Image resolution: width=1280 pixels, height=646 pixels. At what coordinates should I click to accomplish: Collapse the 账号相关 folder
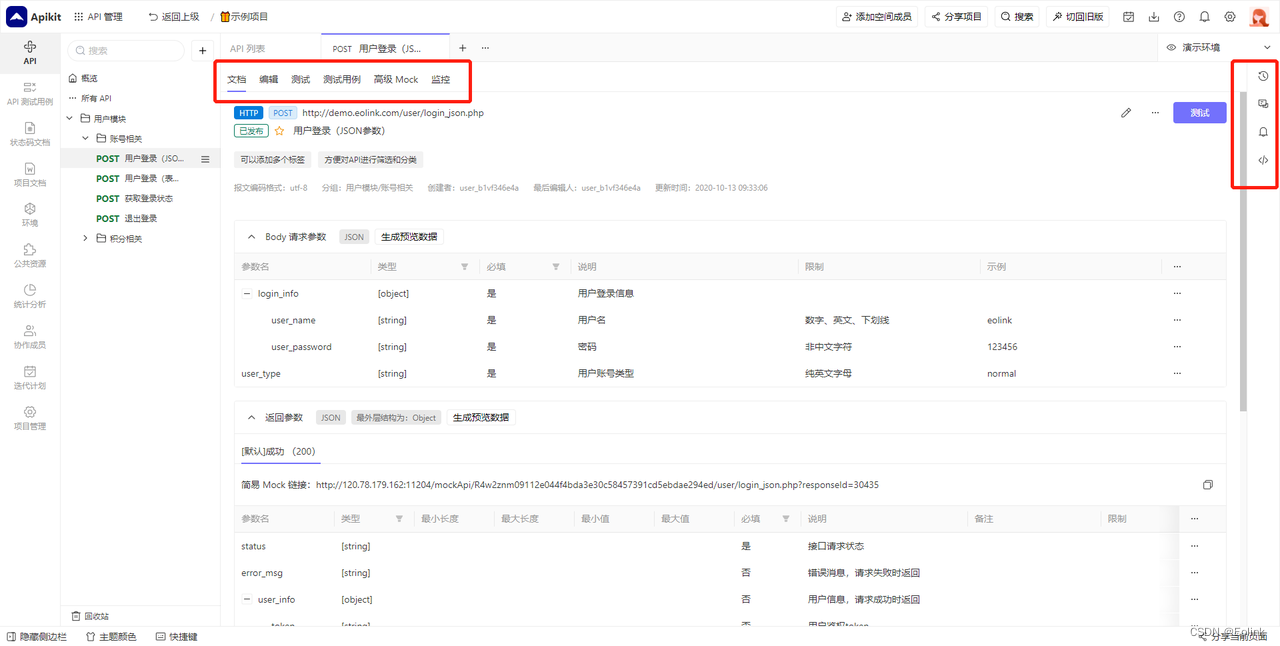point(85,137)
